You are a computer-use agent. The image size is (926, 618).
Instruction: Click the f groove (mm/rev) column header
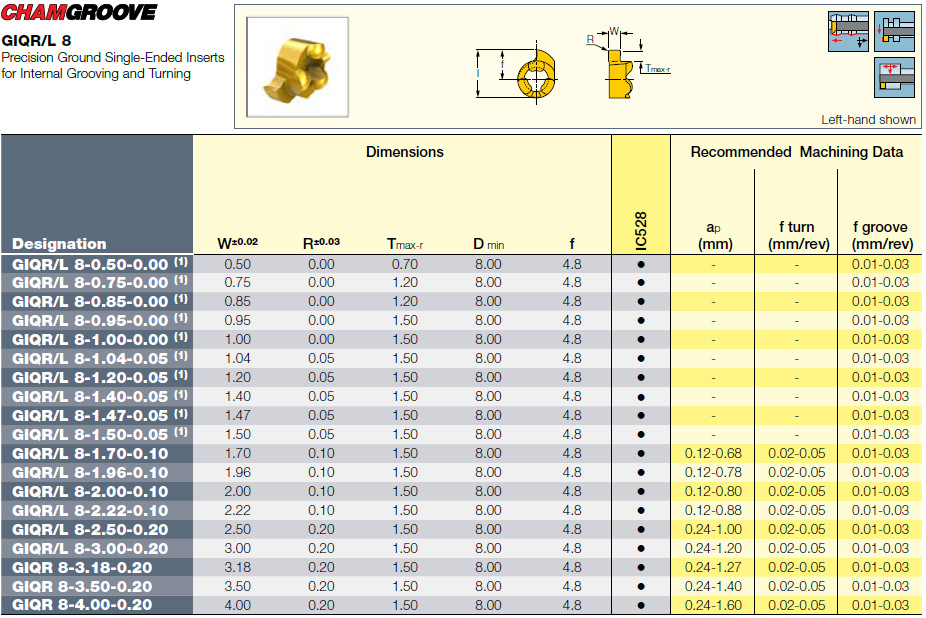point(881,236)
